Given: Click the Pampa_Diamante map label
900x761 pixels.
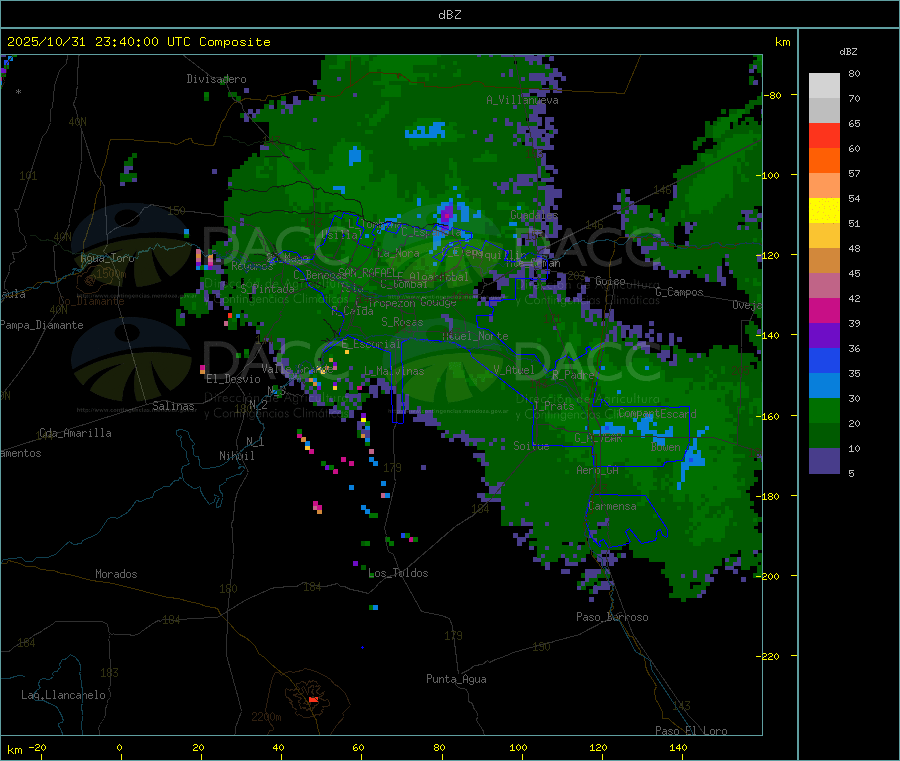Looking at the screenshot, I should pos(41,325).
